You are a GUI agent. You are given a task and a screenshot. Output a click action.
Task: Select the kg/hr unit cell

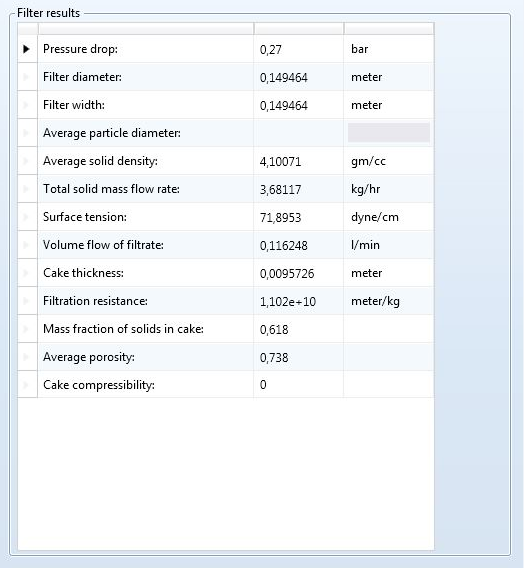coord(389,189)
